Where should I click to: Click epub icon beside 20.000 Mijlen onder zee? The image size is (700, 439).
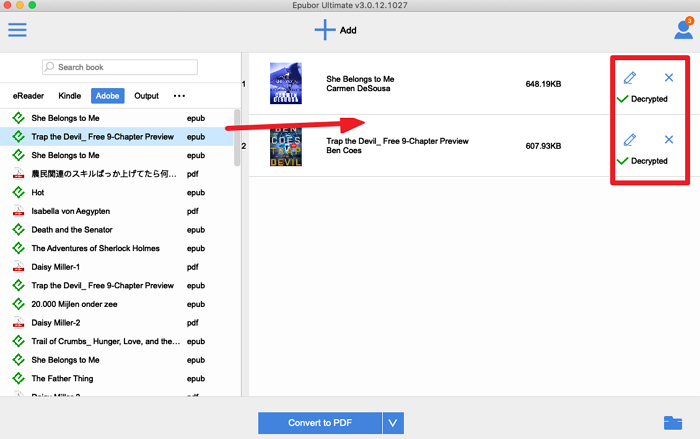pyautogui.click(x=18, y=304)
